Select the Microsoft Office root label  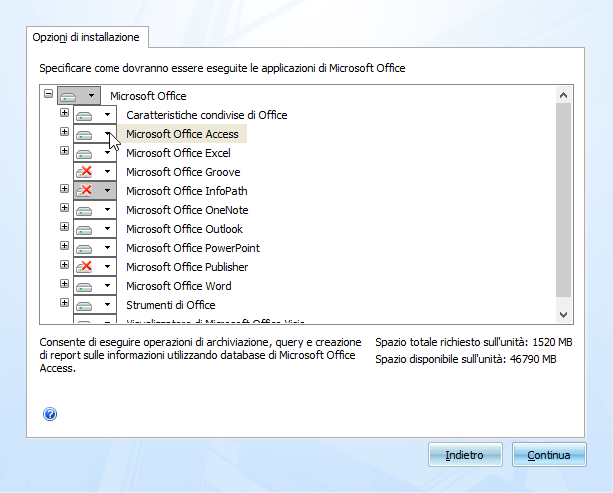click(148, 96)
